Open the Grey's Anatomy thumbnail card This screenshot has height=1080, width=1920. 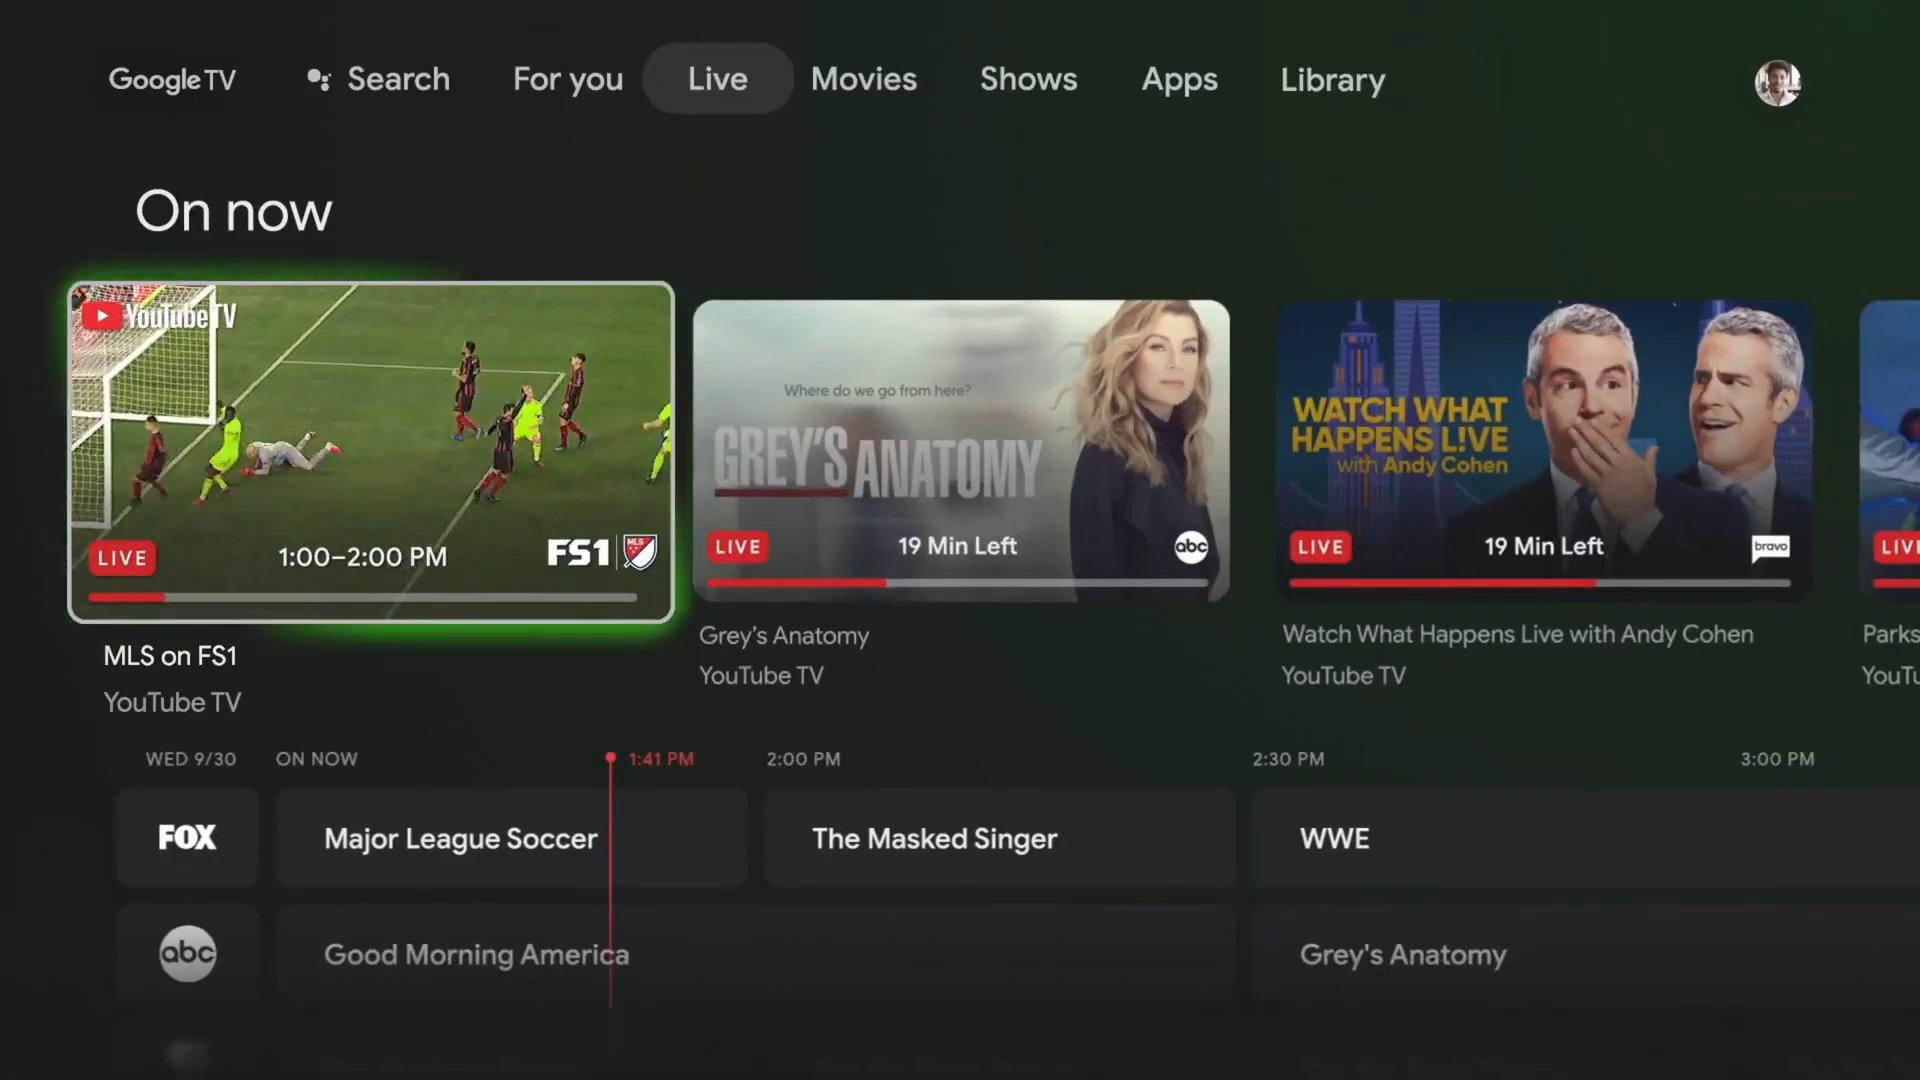click(x=961, y=451)
